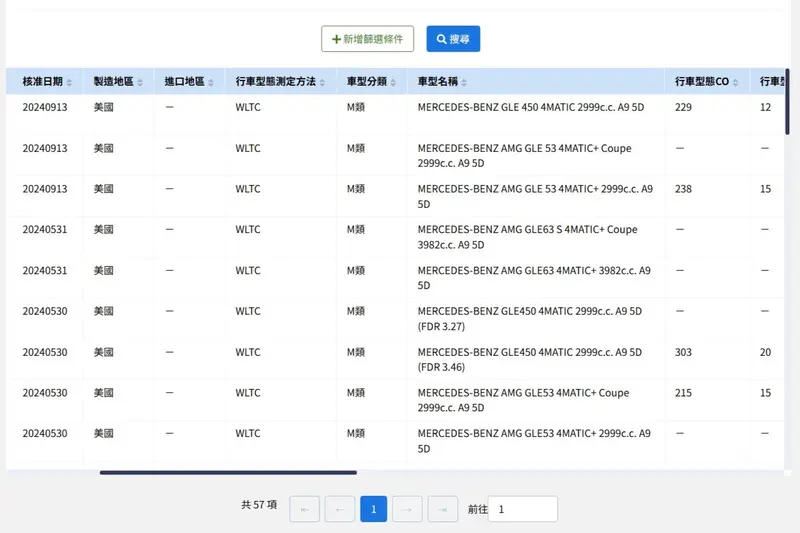Click the 前往 page number input field

pos(522,509)
